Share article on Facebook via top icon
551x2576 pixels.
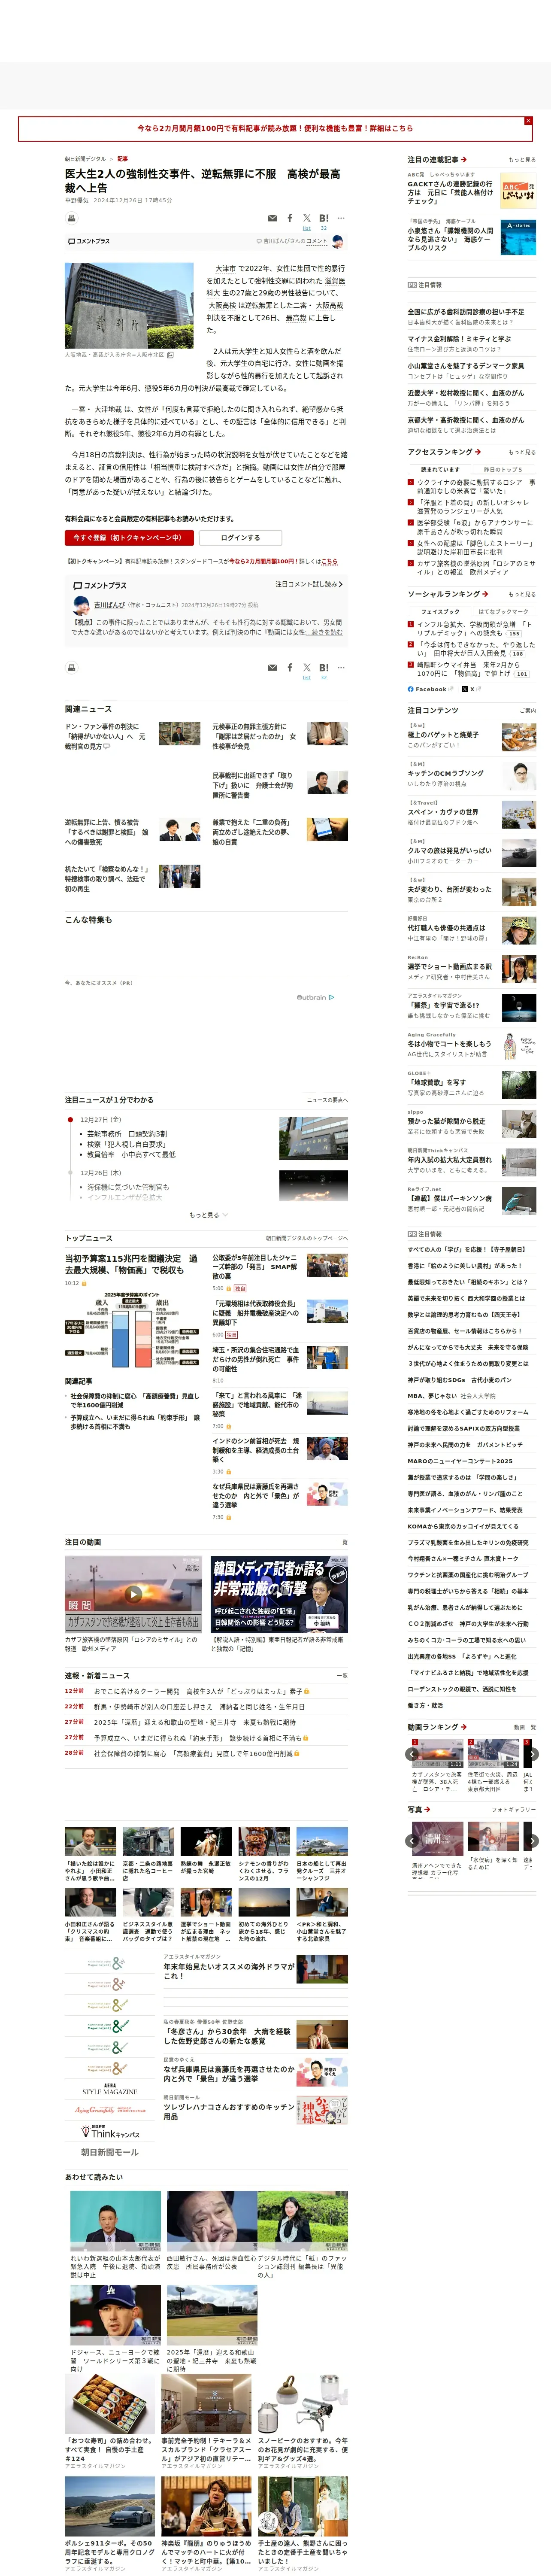pos(290,218)
